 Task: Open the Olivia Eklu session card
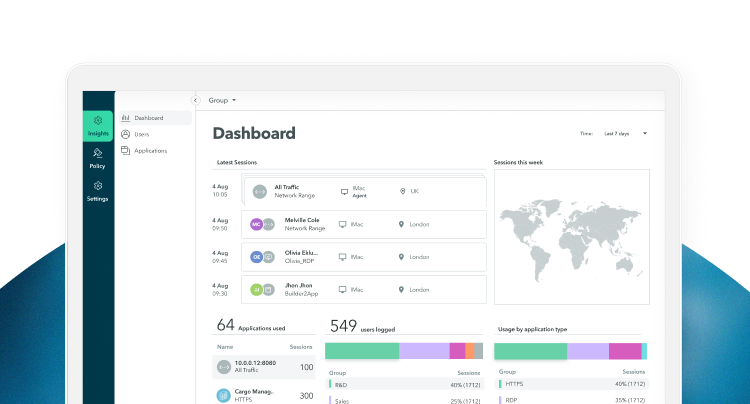tap(364, 257)
